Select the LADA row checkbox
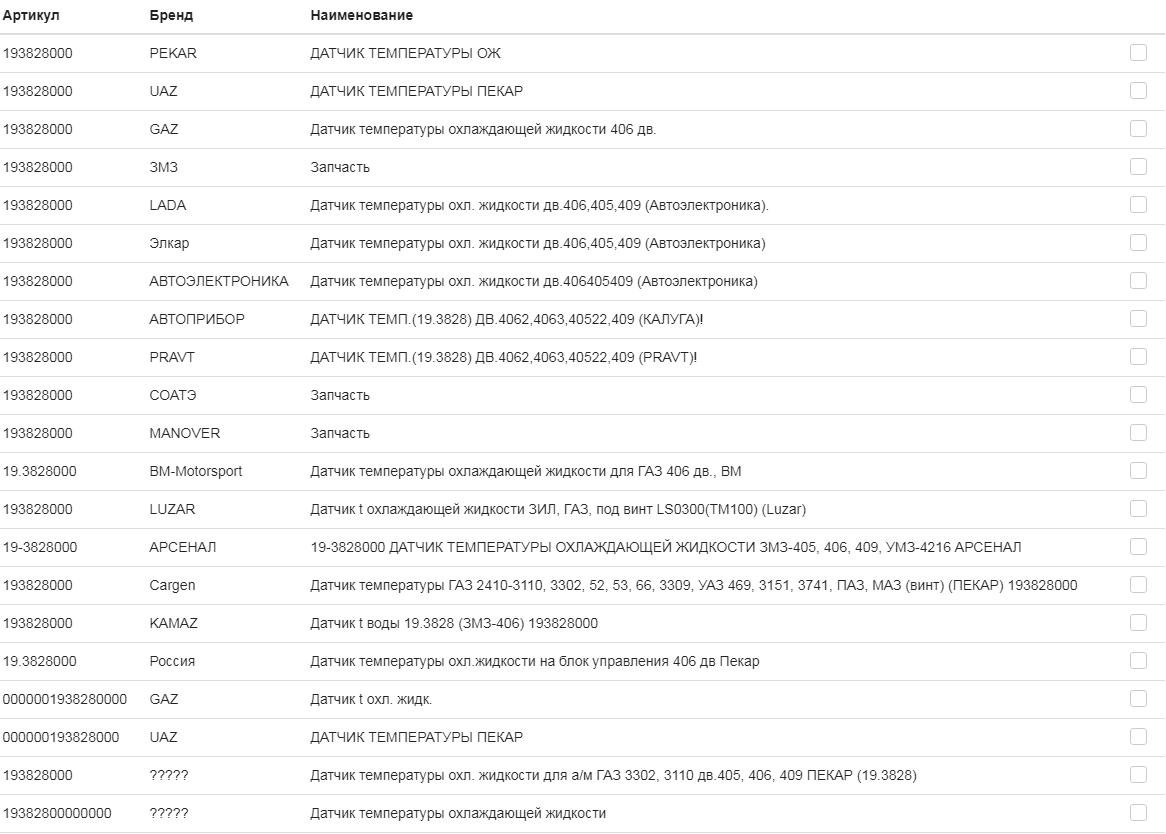 [x=1138, y=205]
